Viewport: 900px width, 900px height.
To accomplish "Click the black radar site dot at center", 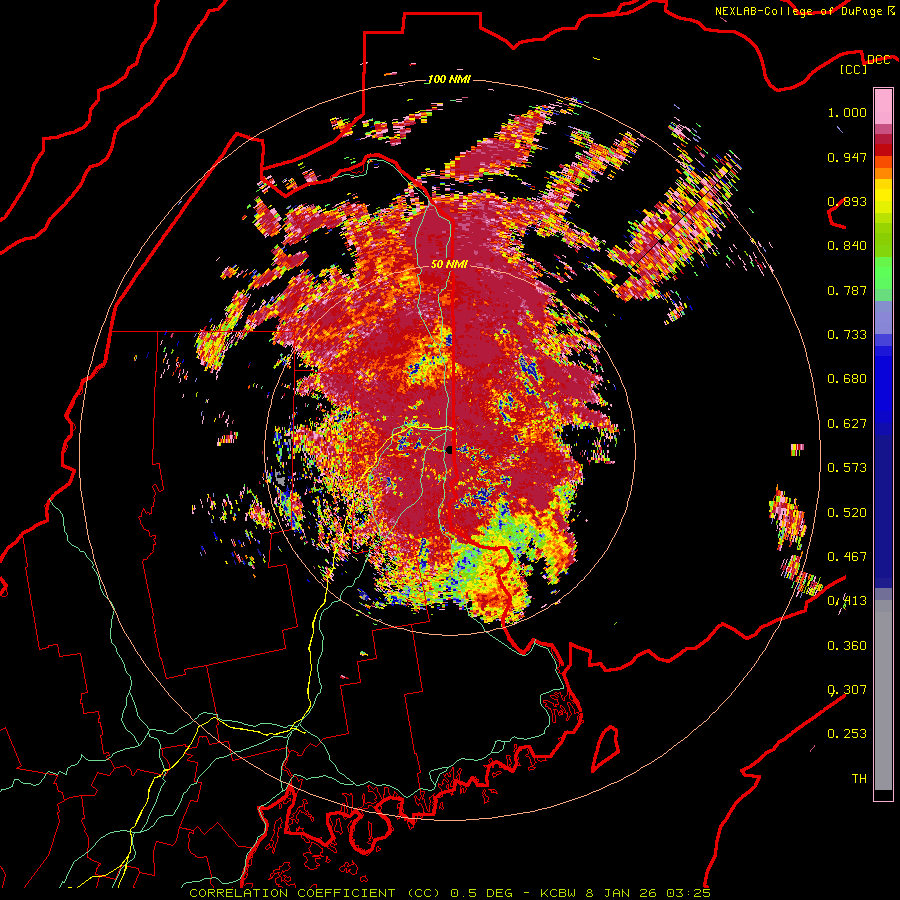I will click(449, 449).
